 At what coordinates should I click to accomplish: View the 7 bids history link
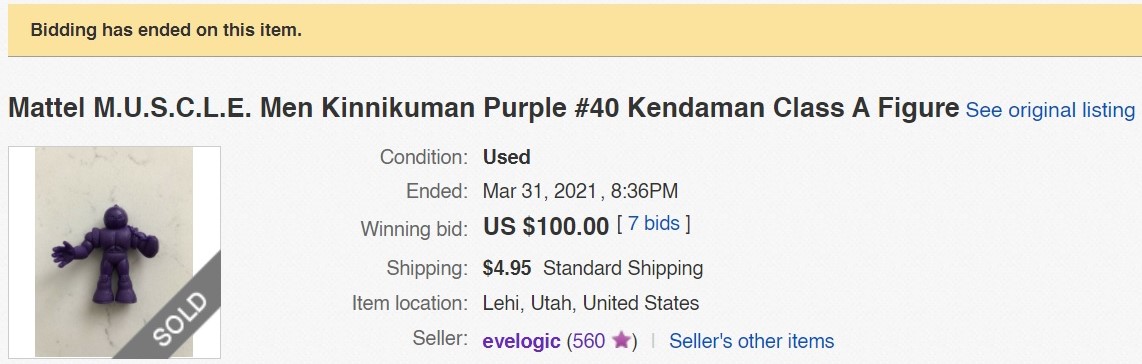click(x=653, y=223)
